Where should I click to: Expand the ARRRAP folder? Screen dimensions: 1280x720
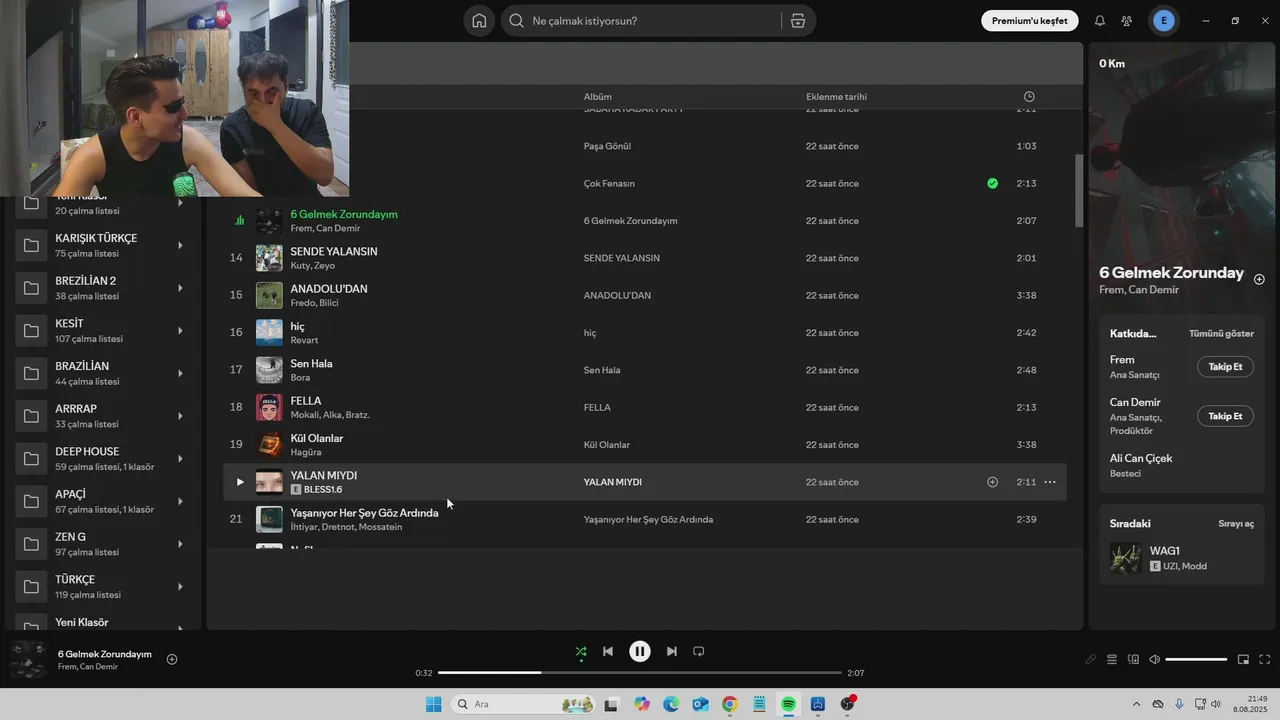point(180,416)
